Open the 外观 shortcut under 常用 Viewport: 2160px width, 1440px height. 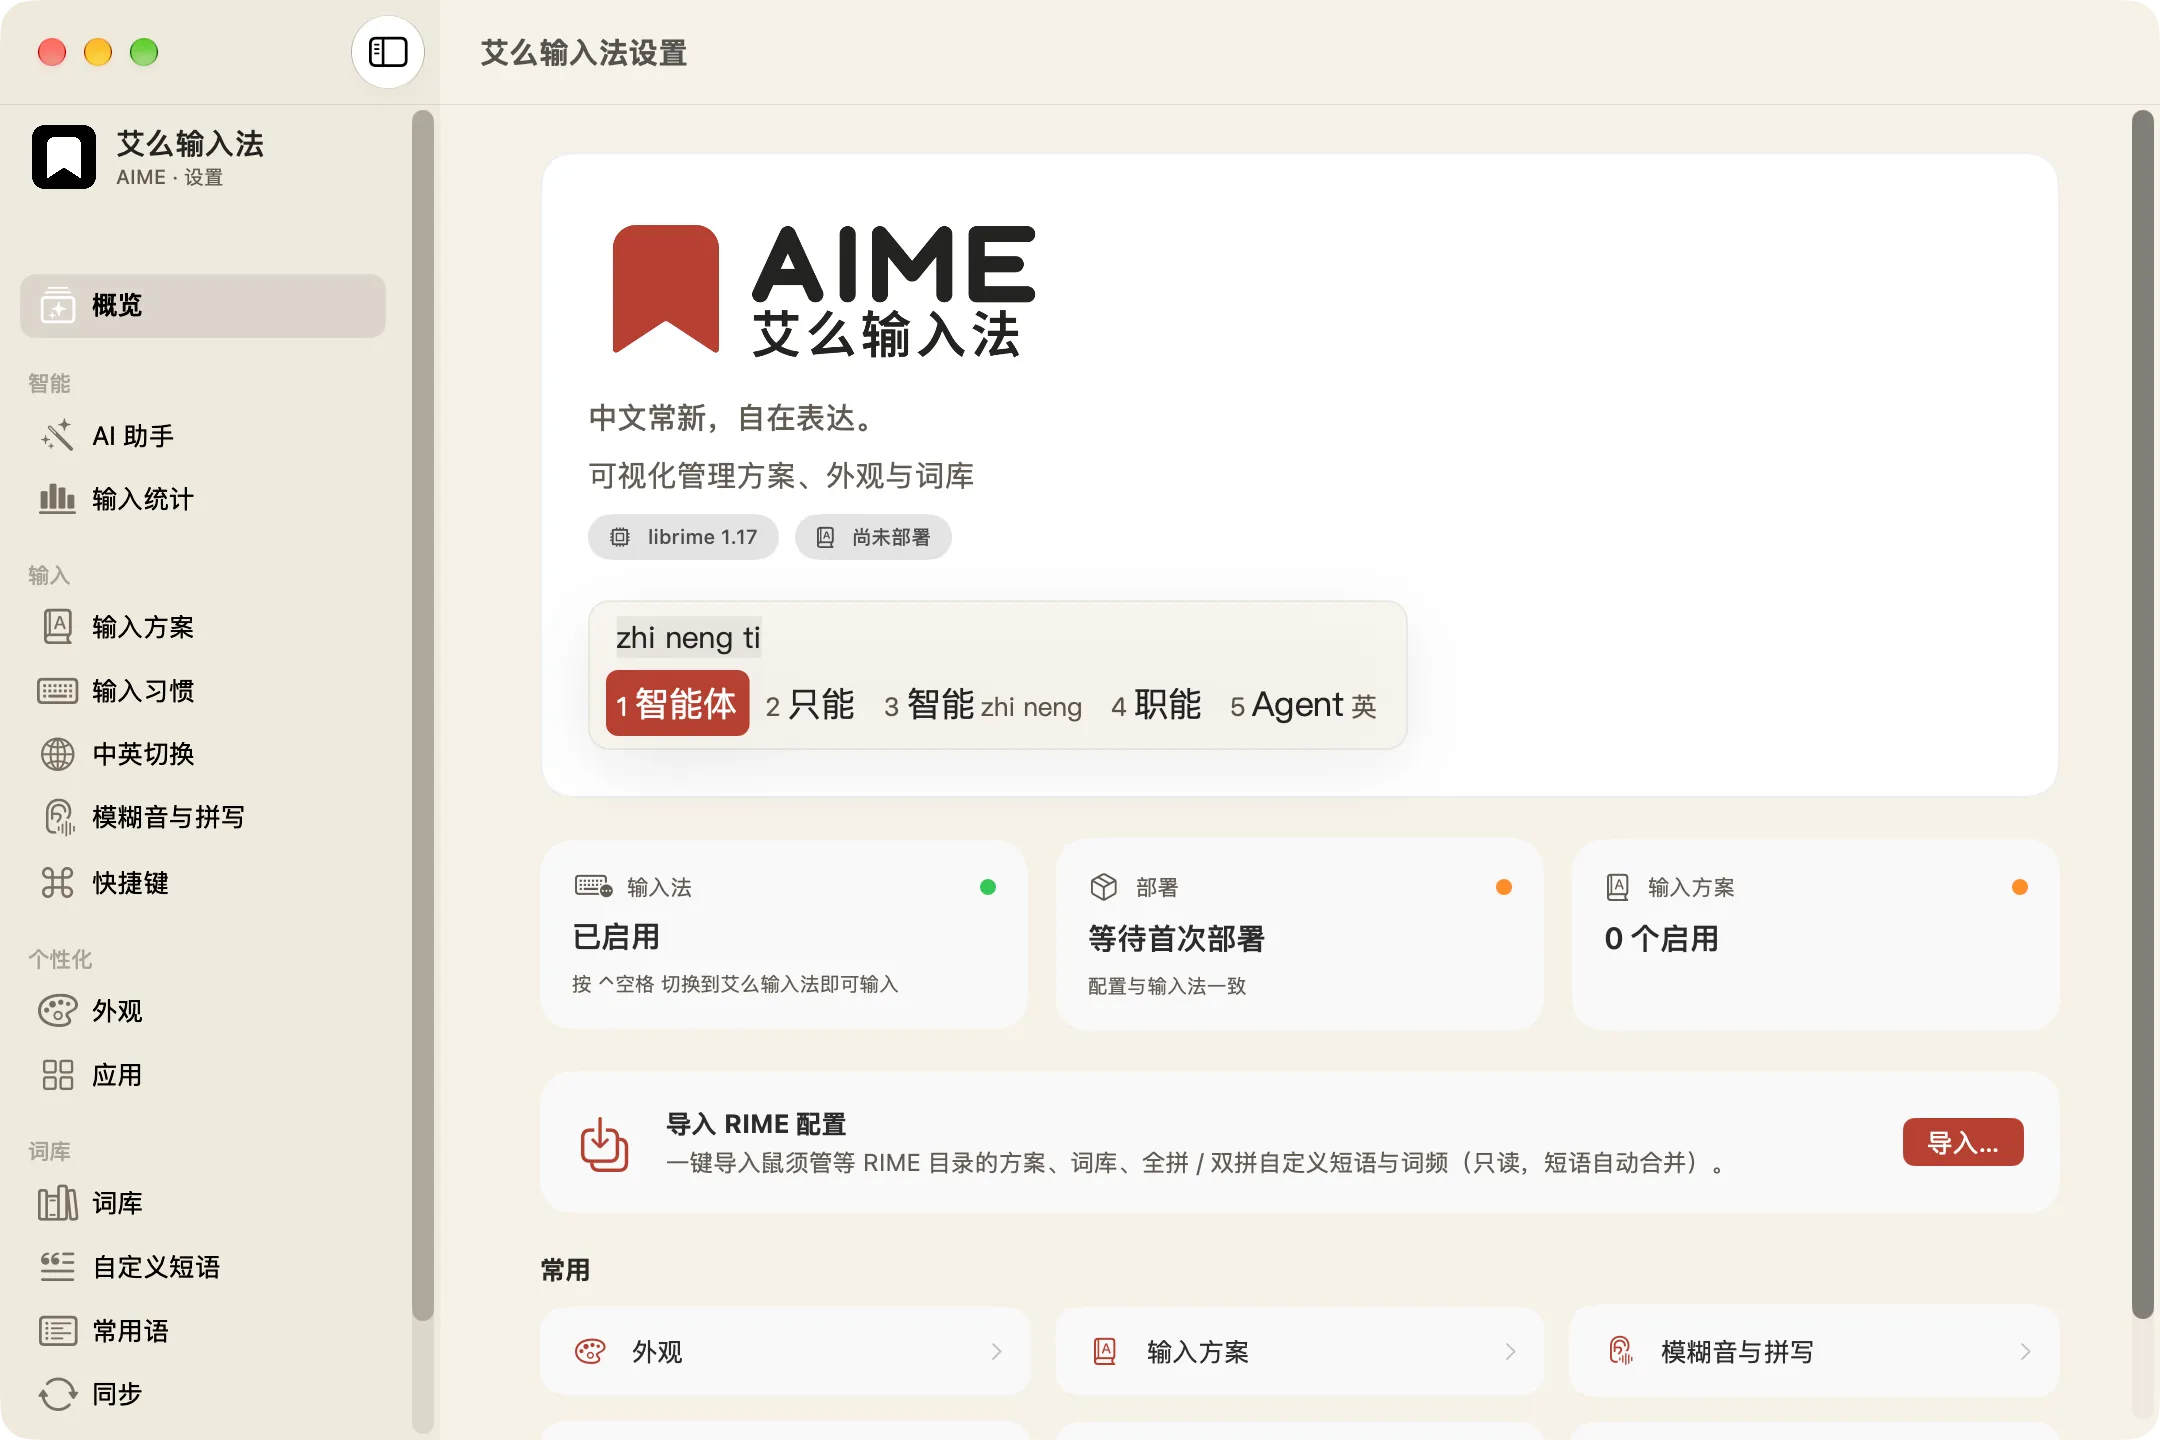[785, 1351]
